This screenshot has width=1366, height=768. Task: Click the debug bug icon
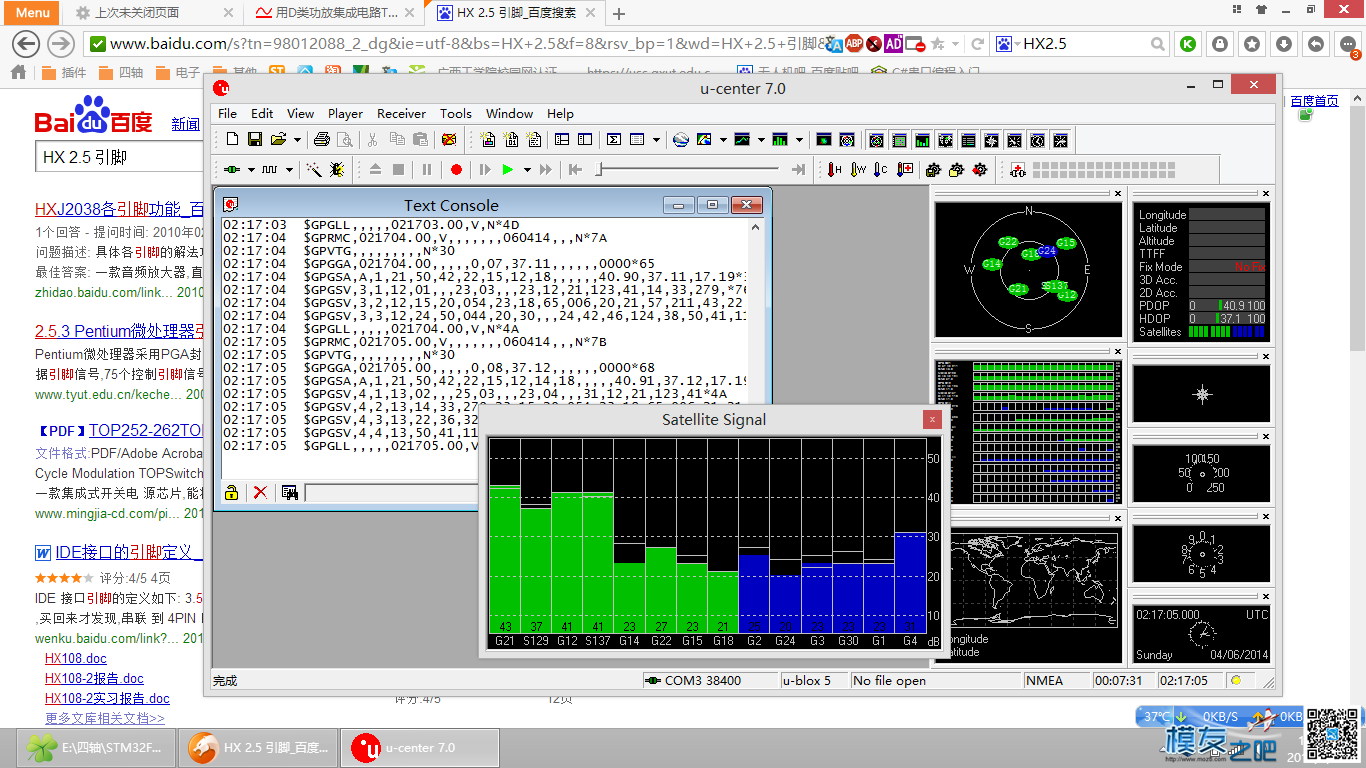[x=337, y=170]
